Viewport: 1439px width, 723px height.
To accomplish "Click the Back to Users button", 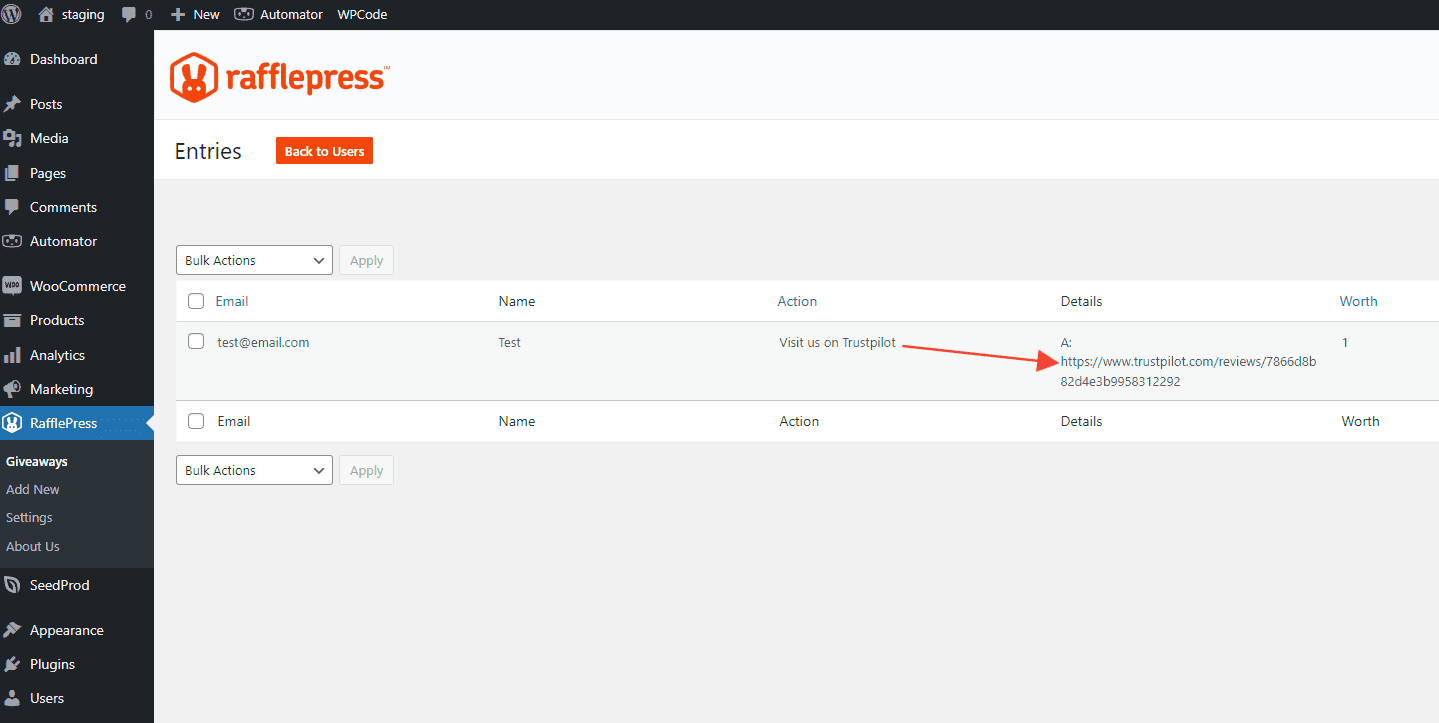I will click(x=324, y=151).
